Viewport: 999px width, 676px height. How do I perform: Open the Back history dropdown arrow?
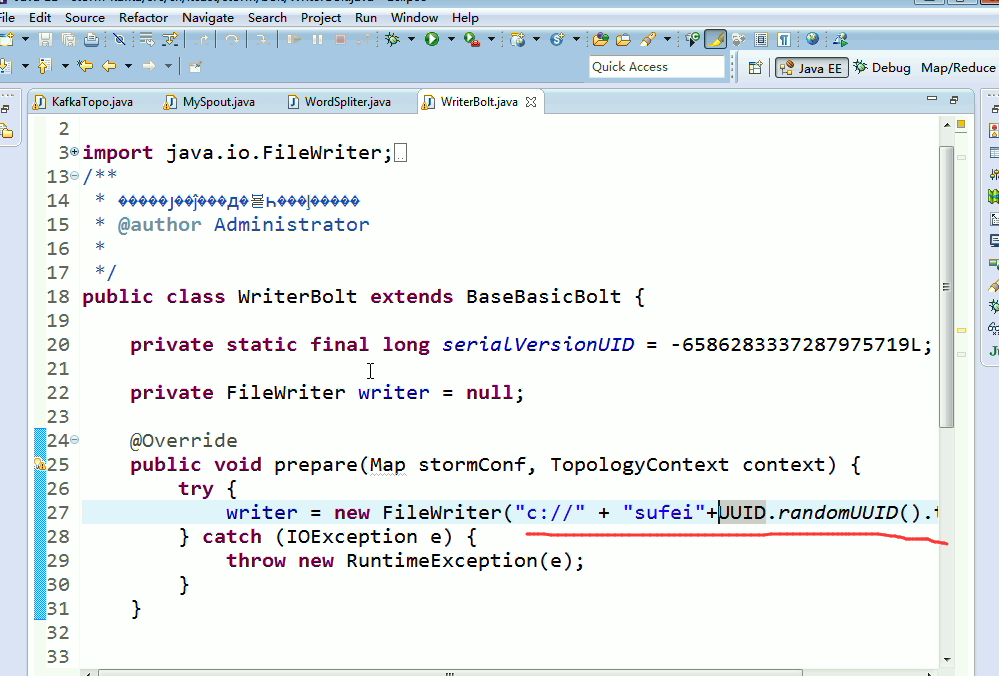pos(128,66)
